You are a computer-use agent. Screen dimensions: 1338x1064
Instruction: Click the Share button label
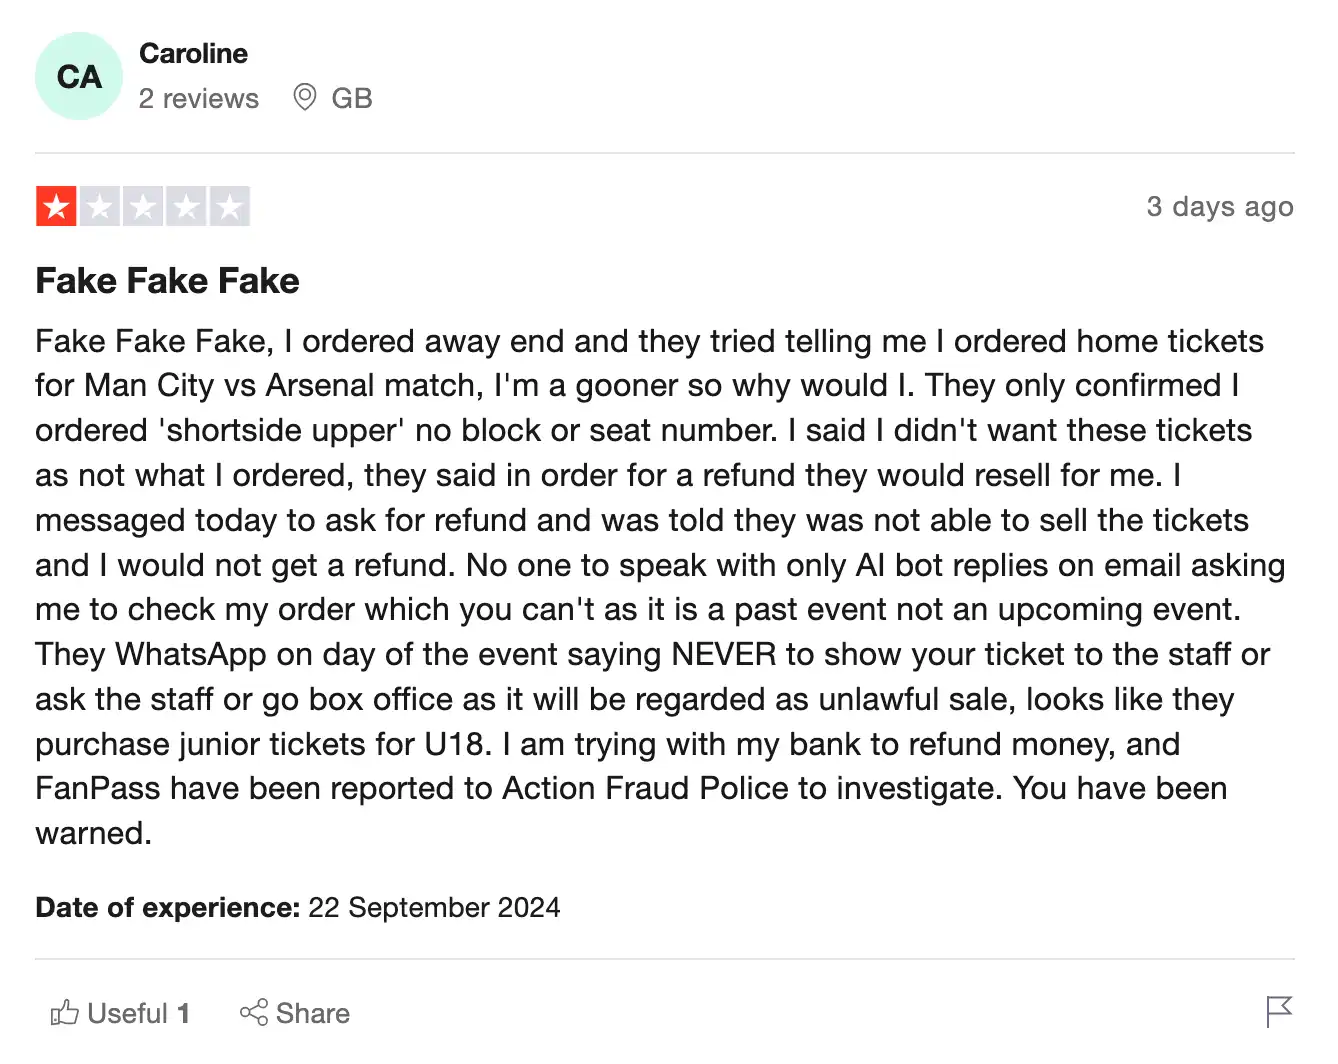[312, 1013]
